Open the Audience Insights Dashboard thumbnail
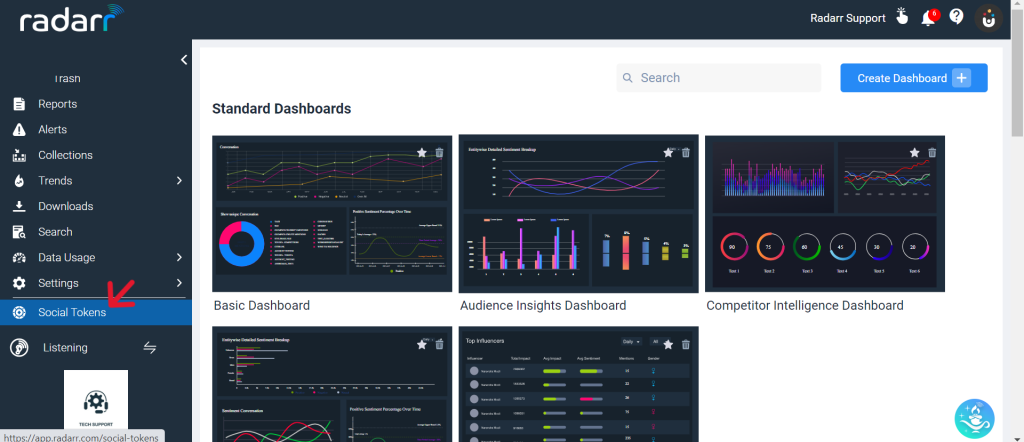The height and width of the screenshot is (442, 1024). pyautogui.click(x=579, y=213)
